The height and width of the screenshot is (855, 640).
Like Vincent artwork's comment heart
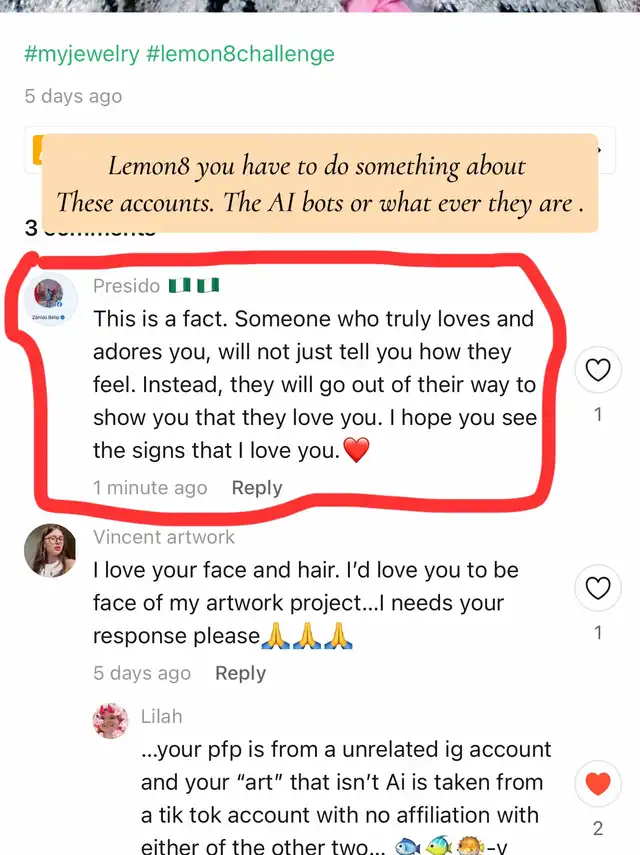click(x=597, y=588)
